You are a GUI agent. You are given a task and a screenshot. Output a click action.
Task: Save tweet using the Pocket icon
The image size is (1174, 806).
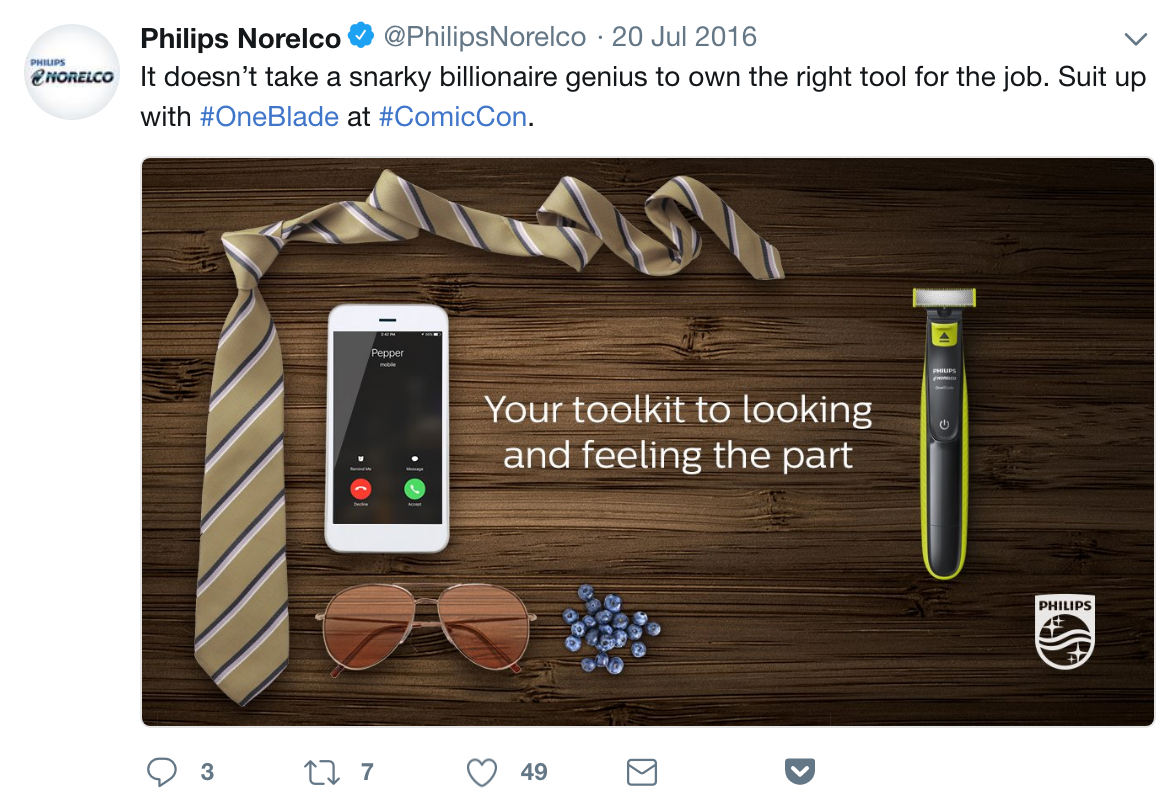coord(800,771)
